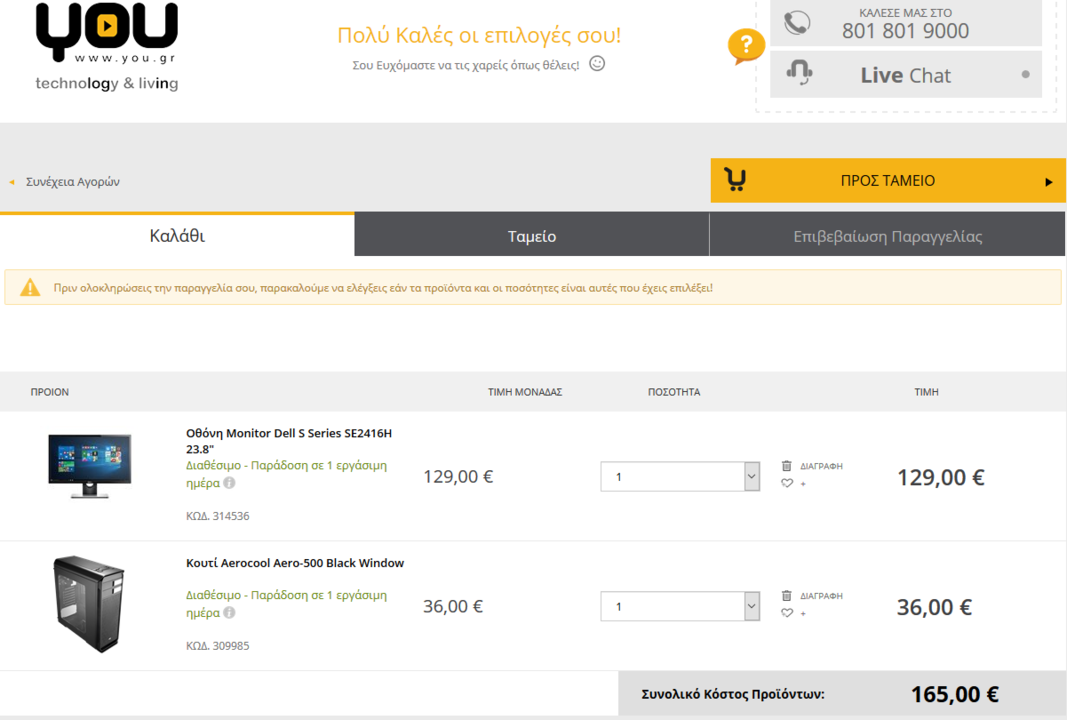Click ΔΙΑΓΡΑΦΗ for Dell monitor
This screenshot has width=1067, height=720.
coord(821,466)
